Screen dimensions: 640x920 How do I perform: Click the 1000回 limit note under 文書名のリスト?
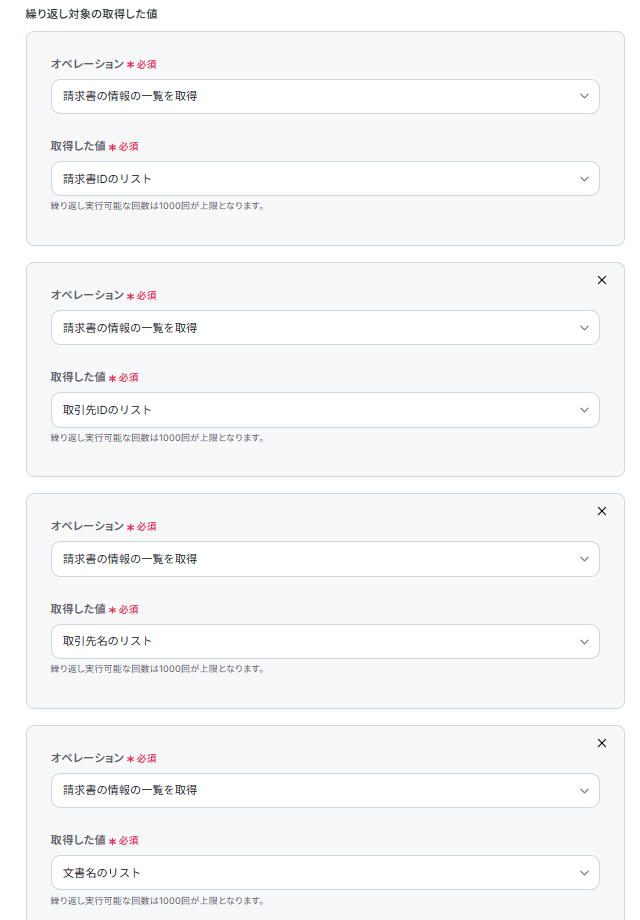coord(157,900)
